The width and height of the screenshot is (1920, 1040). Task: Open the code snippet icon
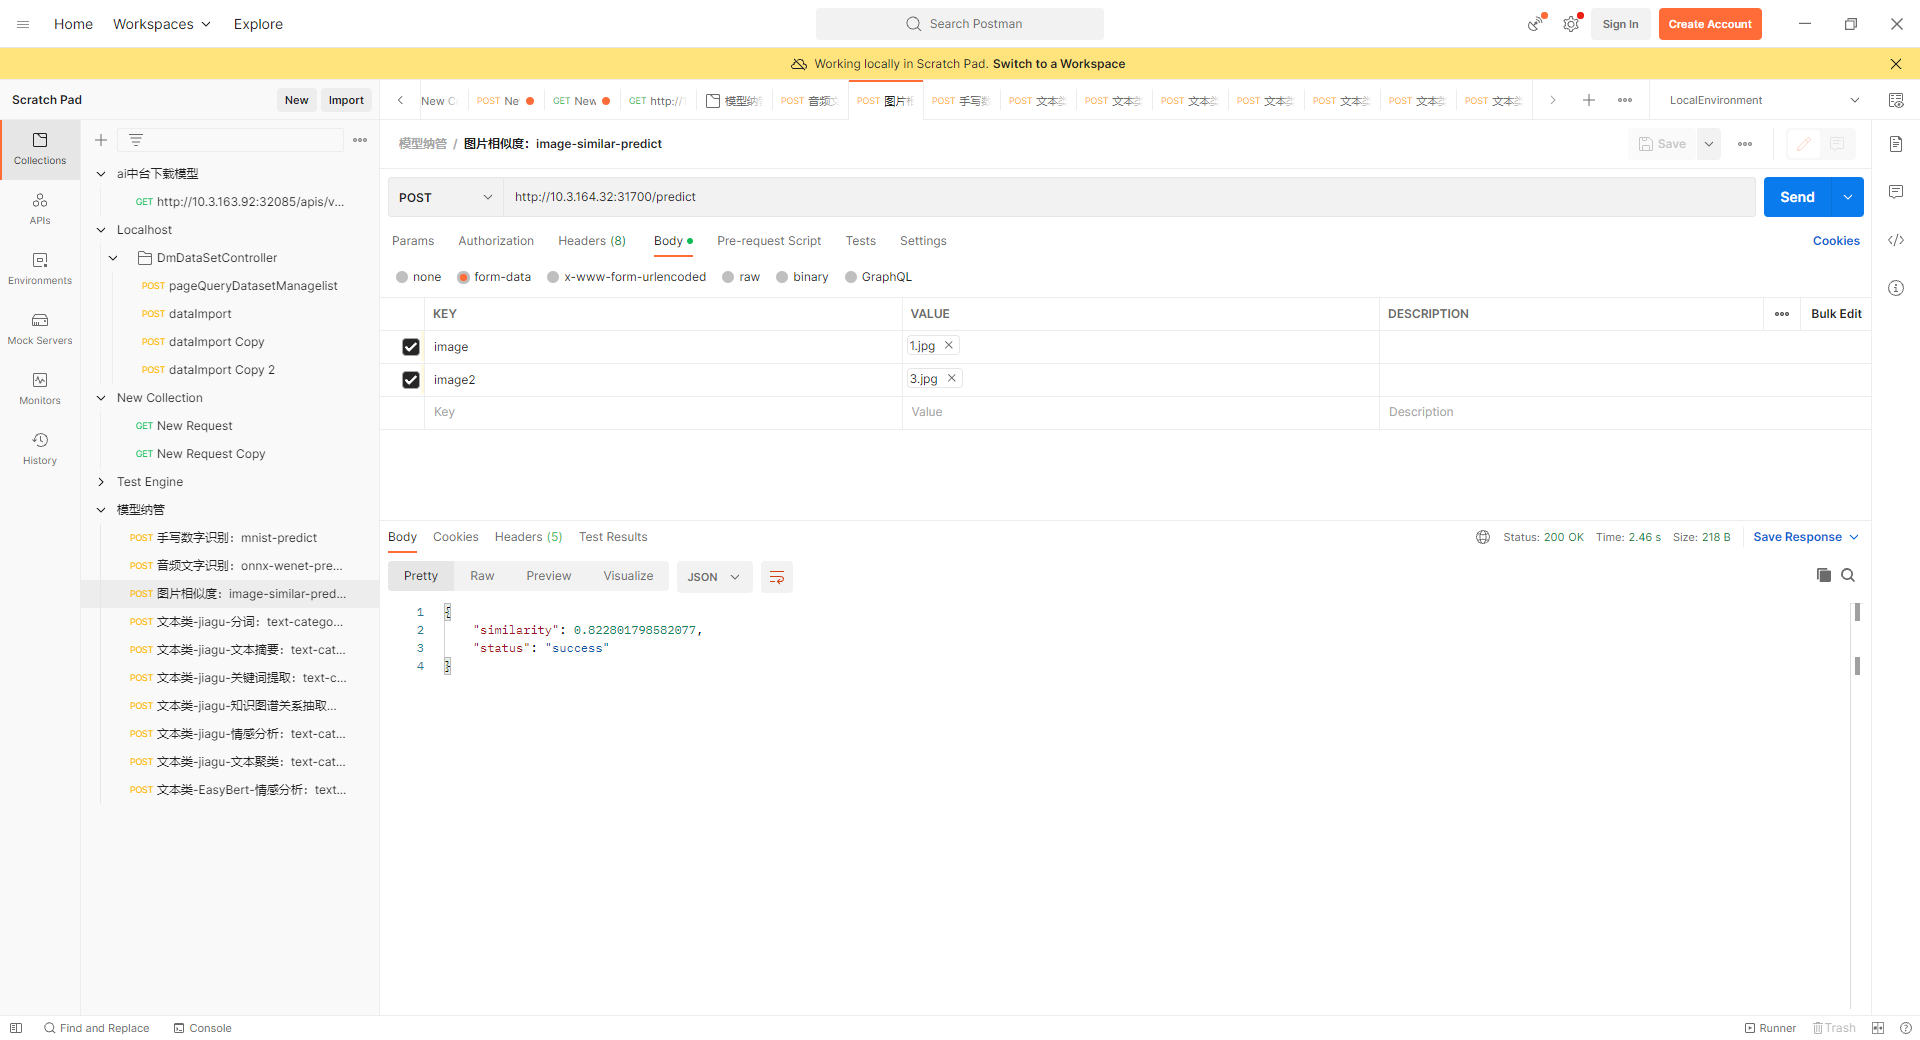coord(1896,240)
